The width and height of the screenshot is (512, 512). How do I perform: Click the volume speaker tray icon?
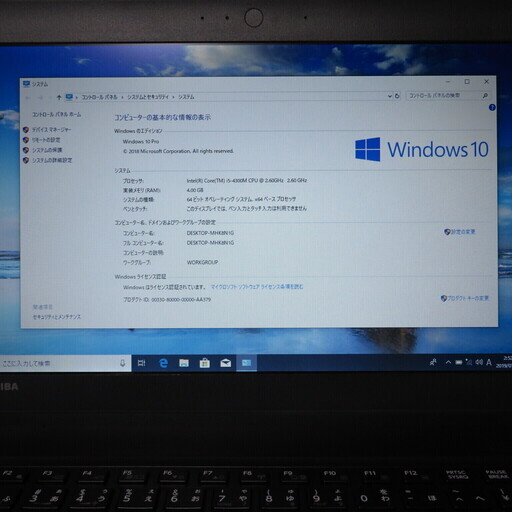[x=479, y=362]
